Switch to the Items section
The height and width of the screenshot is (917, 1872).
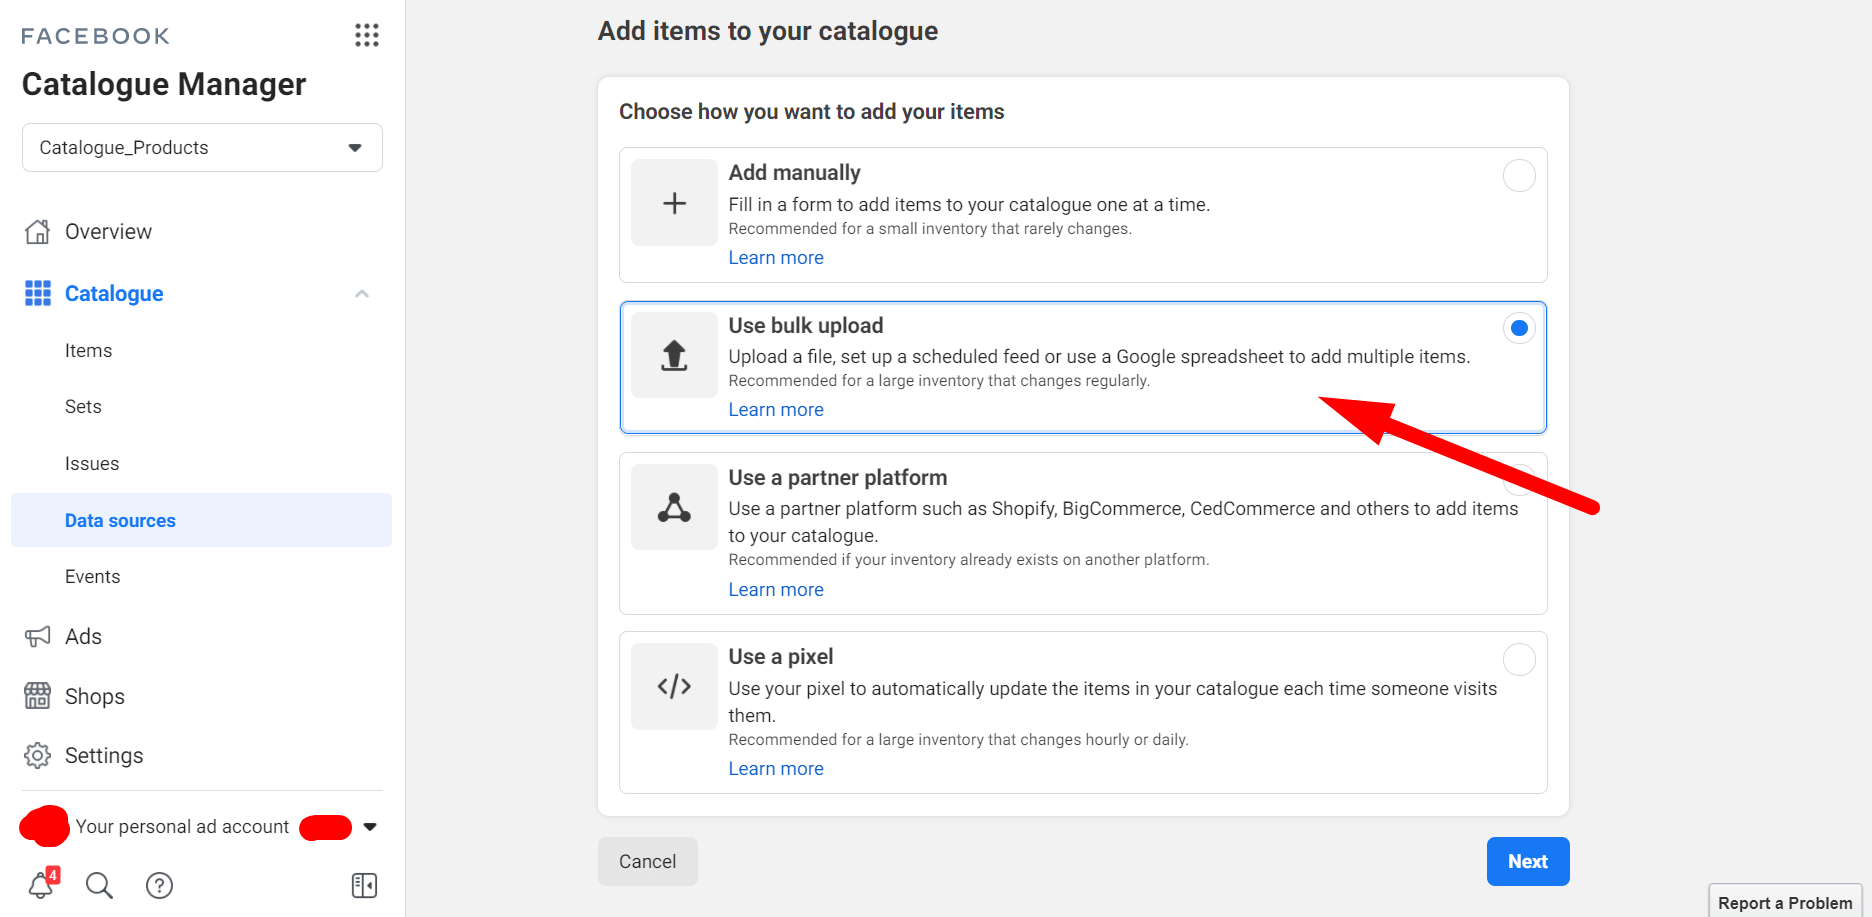[x=88, y=350]
